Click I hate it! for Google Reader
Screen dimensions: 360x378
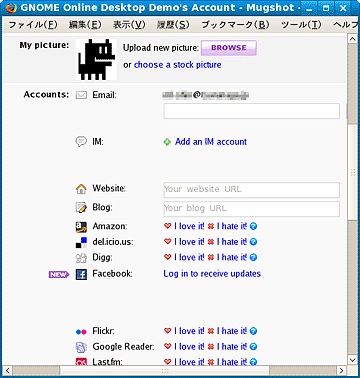coord(232,347)
